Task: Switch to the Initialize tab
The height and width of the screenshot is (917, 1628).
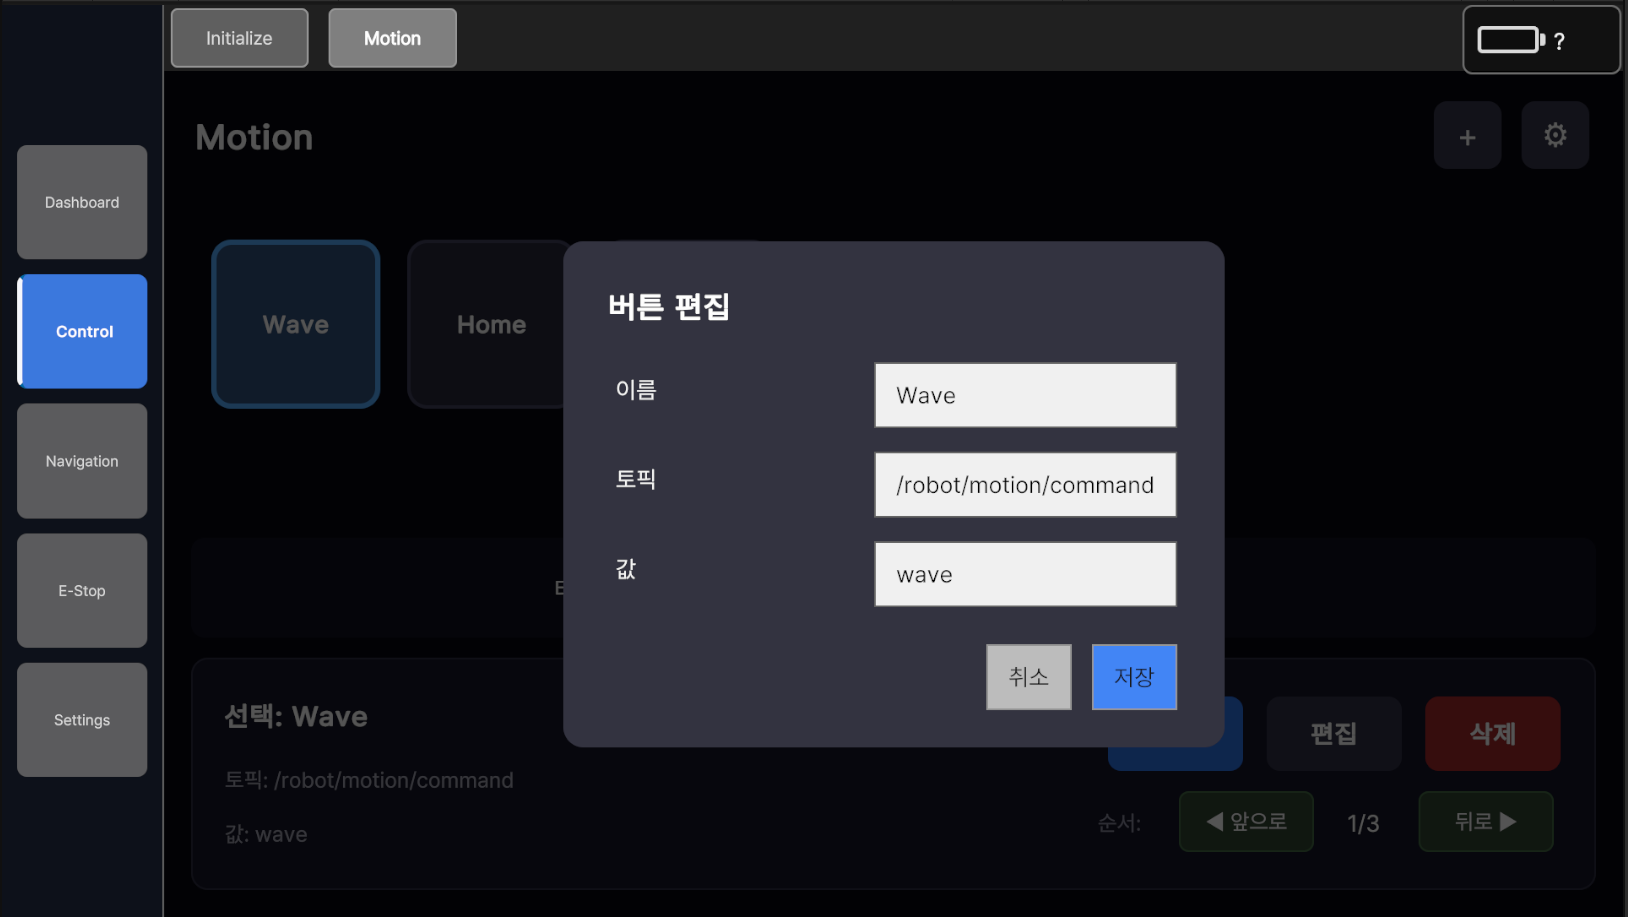Action: click(239, 38)
